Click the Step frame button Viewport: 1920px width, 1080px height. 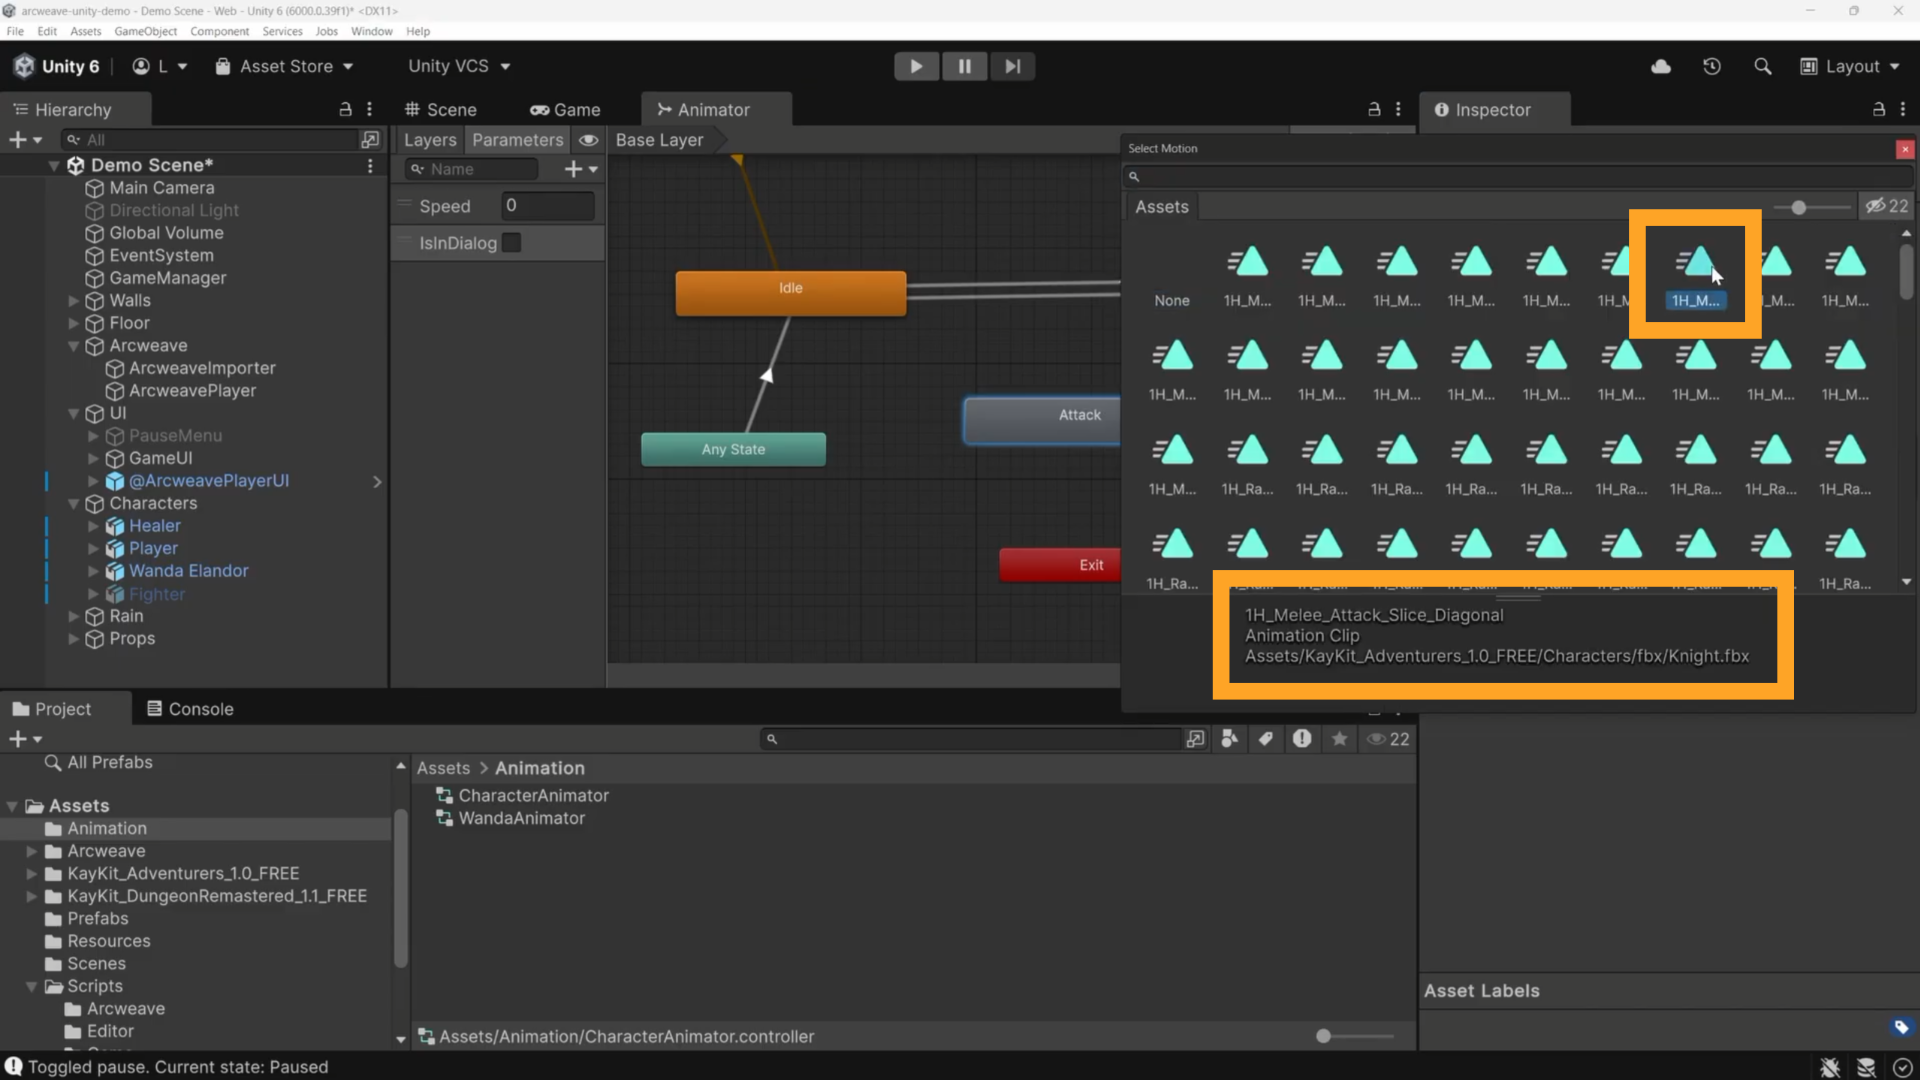pos(1013,66)
